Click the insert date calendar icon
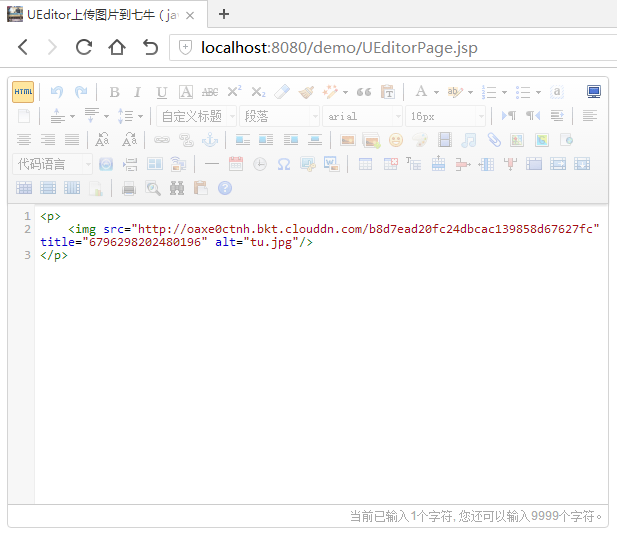This screenshot has width=617, height=536. pyautogui.click(x=236, y=164)
